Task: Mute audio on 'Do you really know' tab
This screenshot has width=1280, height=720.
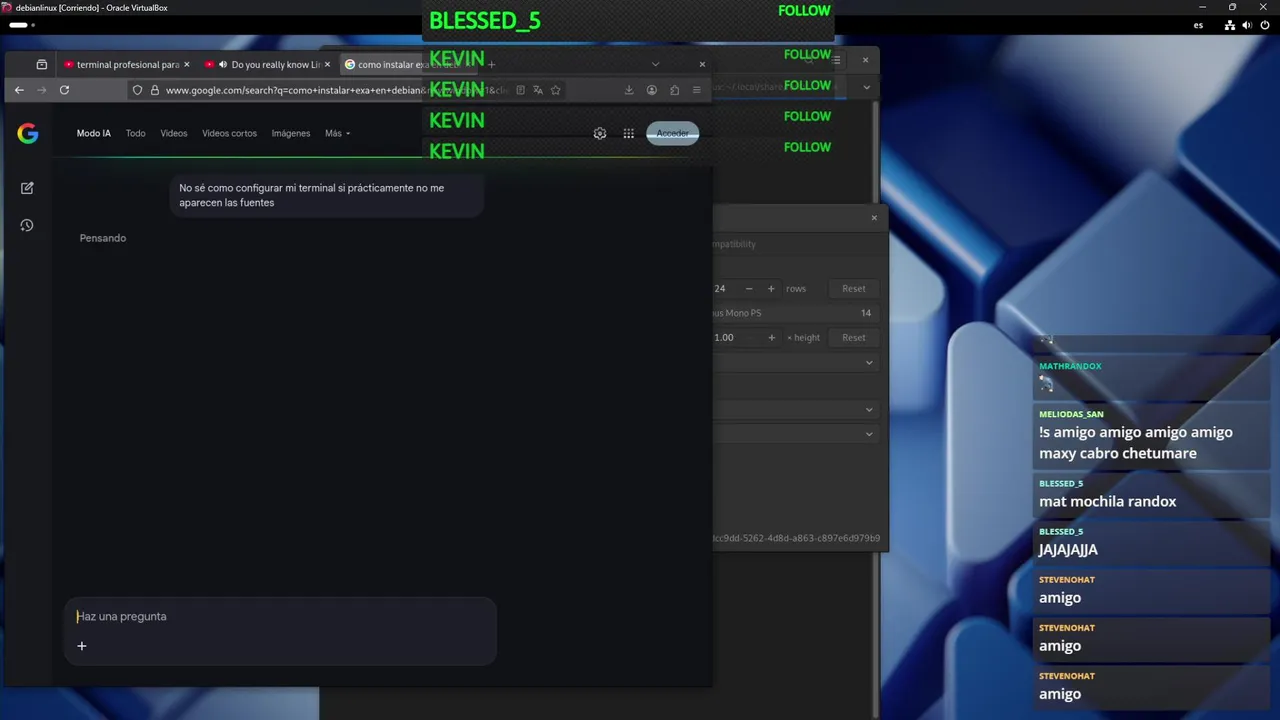Action: (223, 64)
